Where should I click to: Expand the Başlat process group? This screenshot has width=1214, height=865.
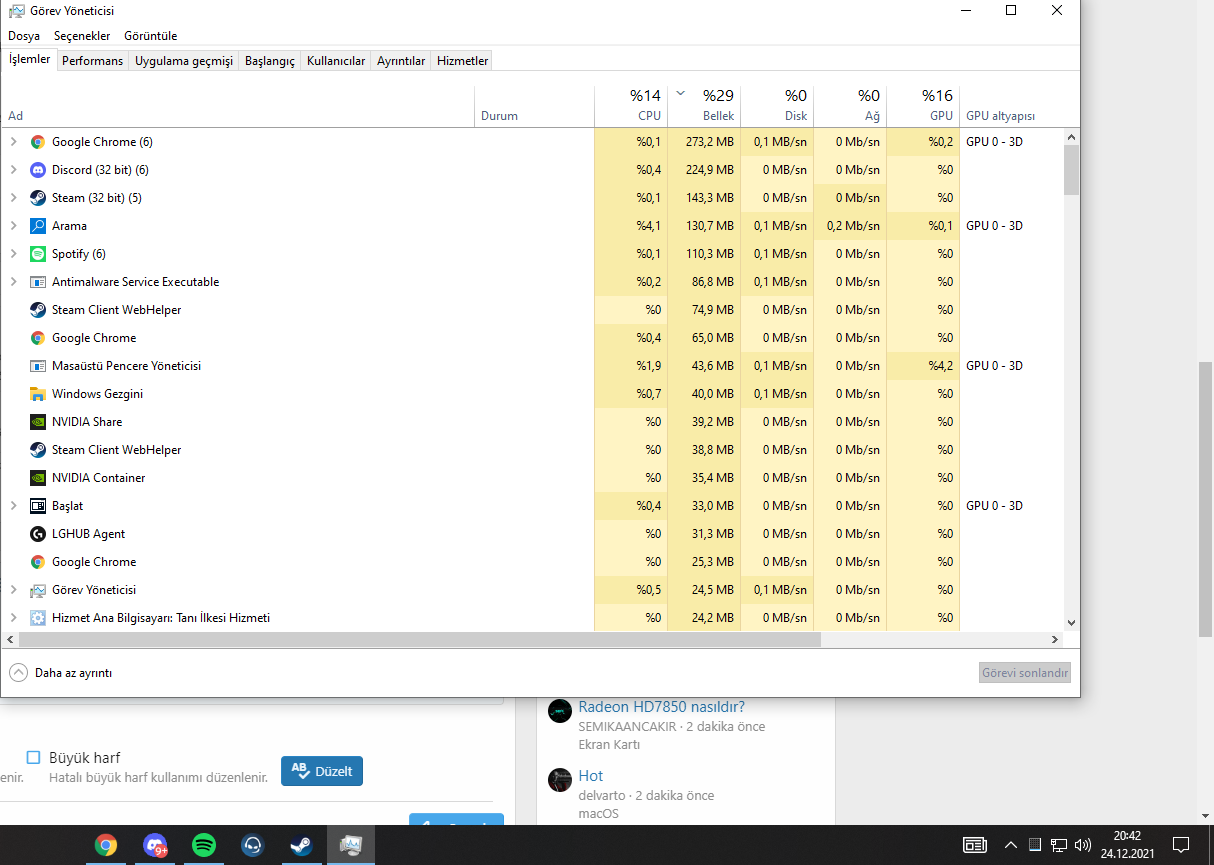13,506
